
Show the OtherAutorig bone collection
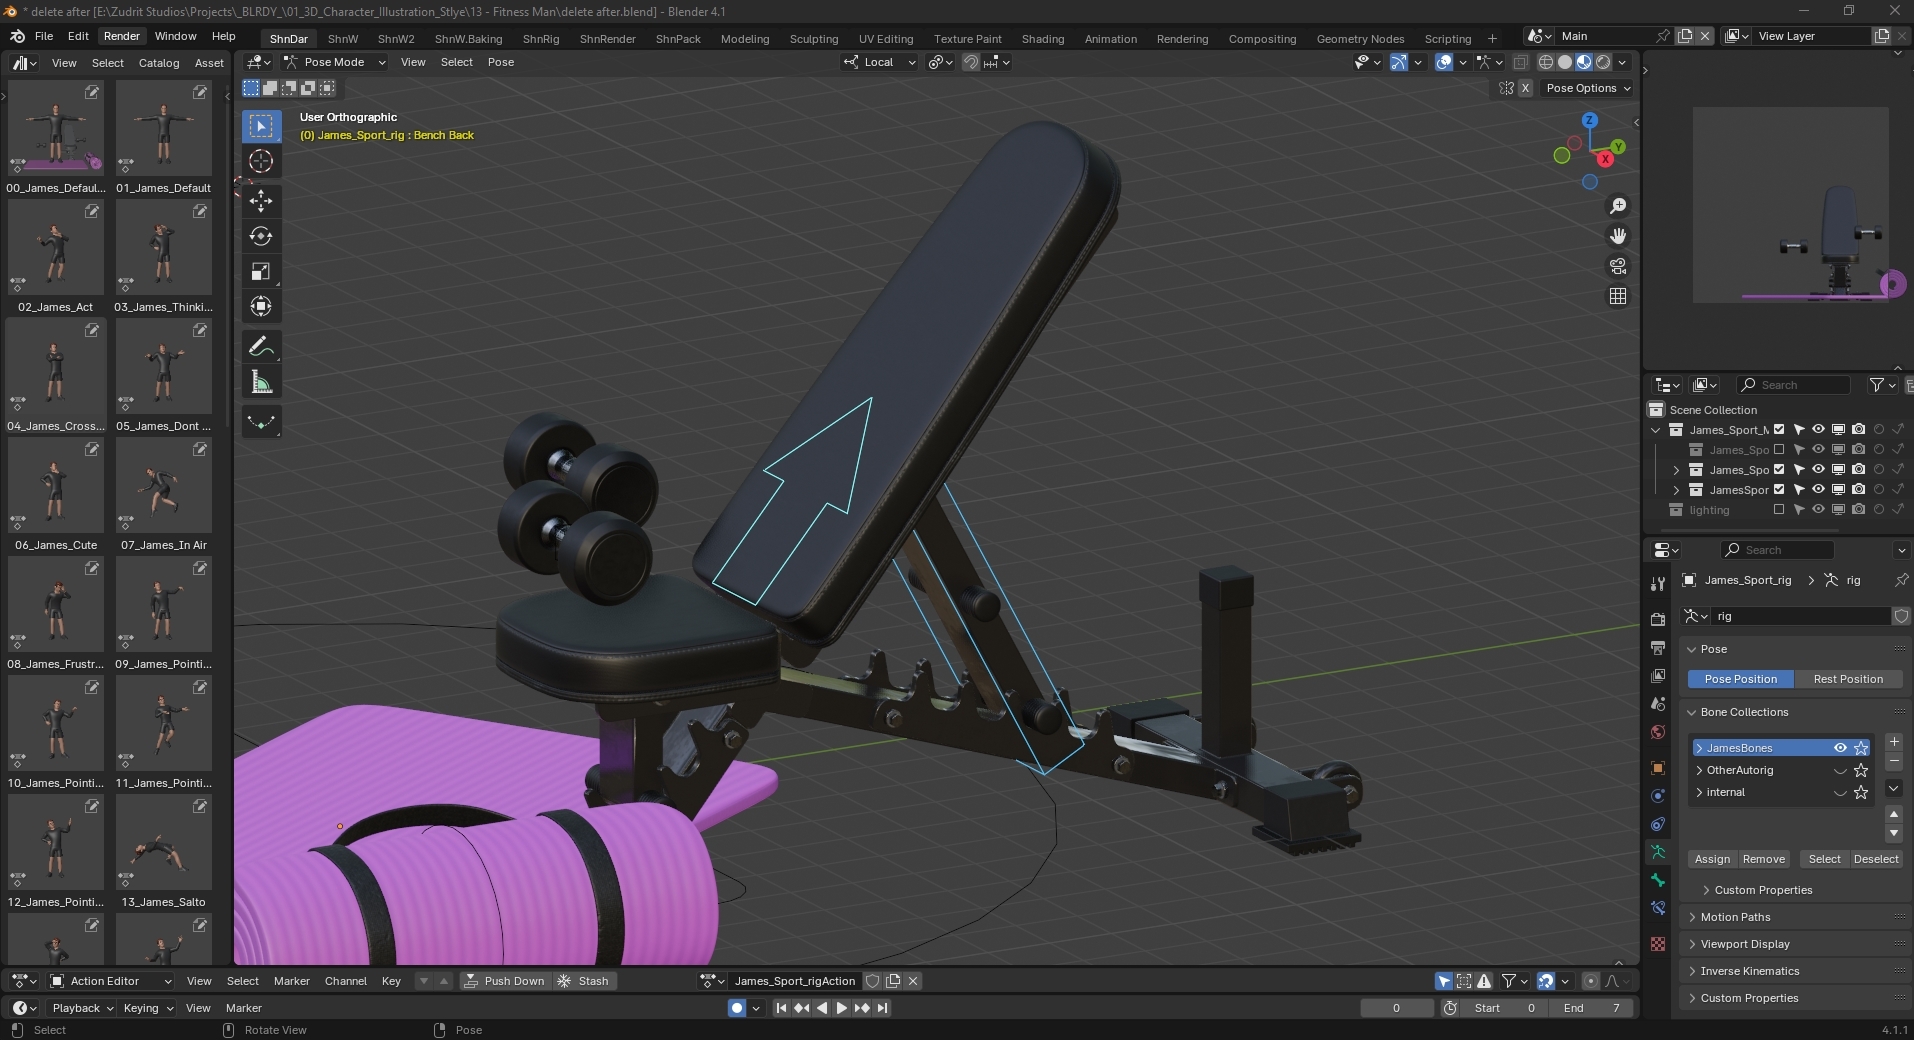(x=1840, y=770)
